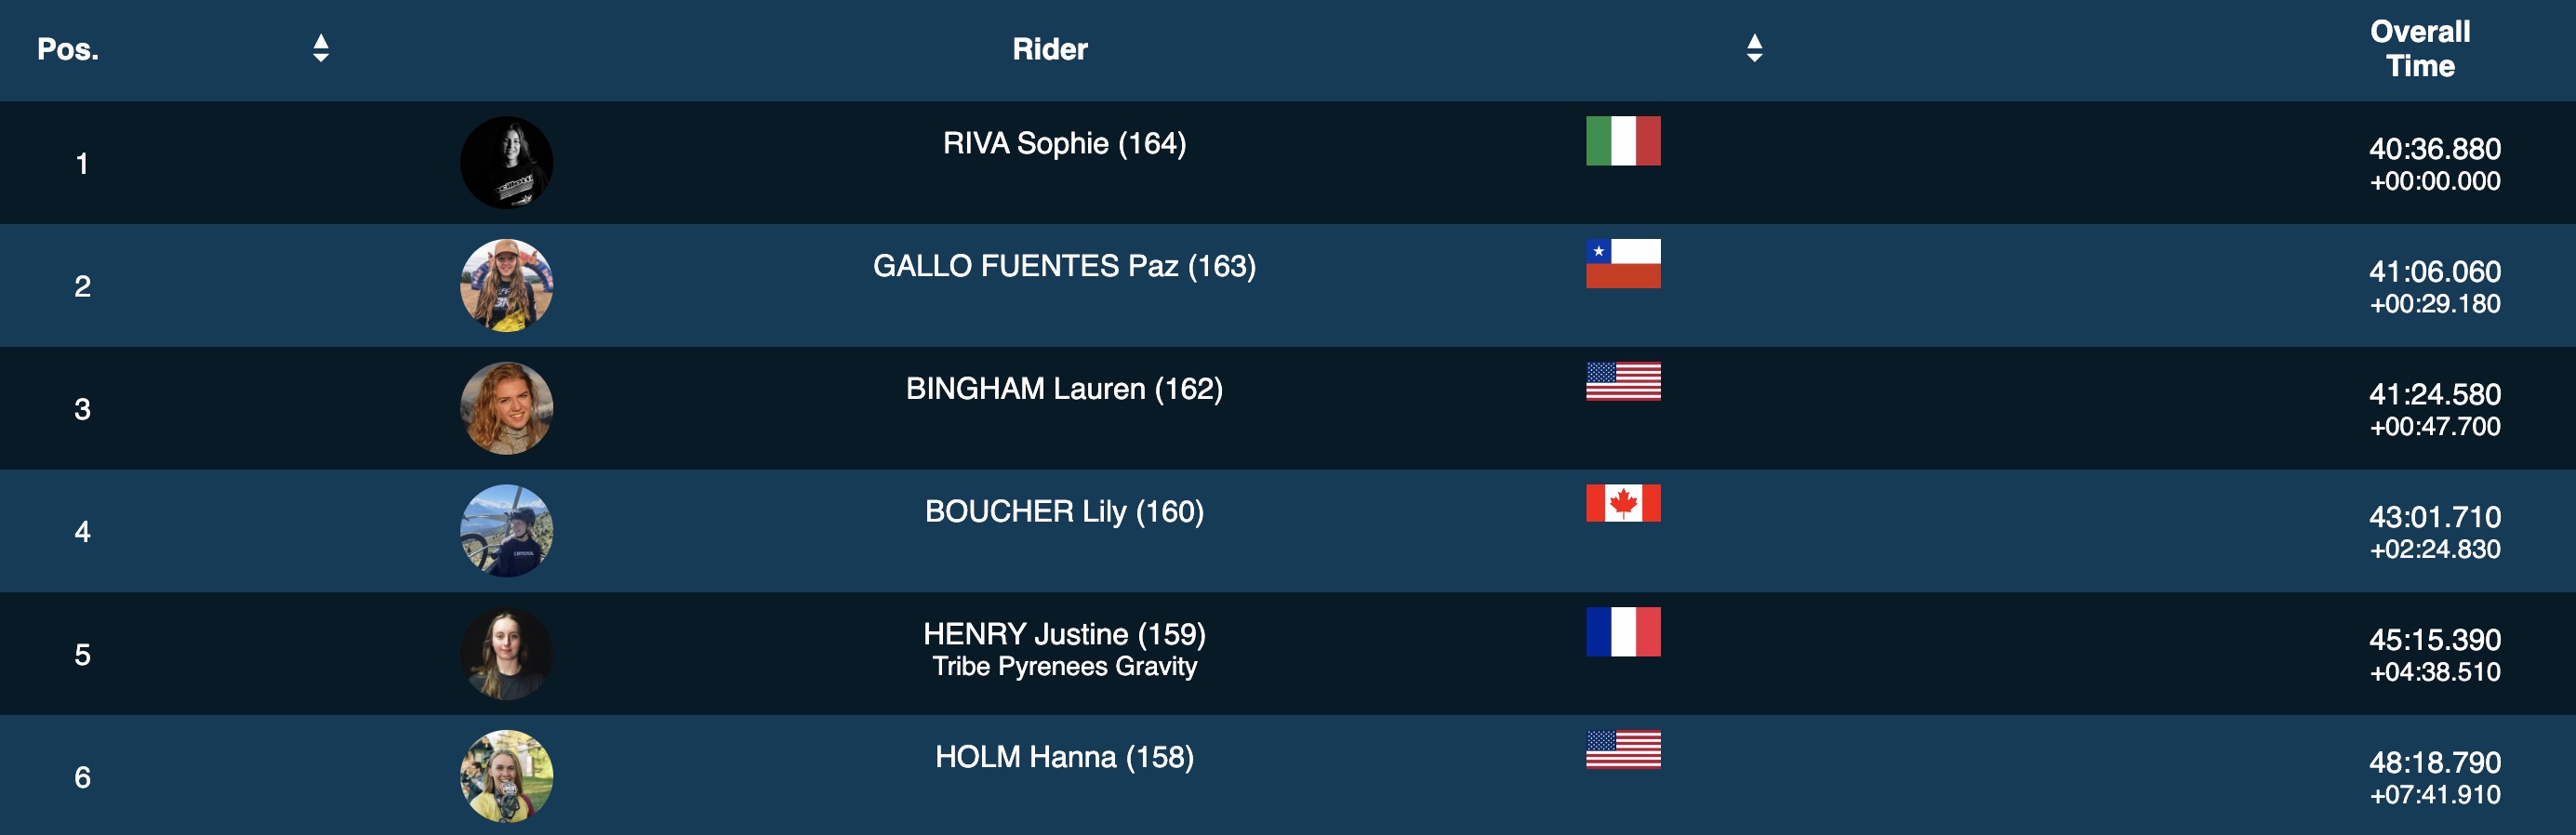Sort by Rider column arrows
Screen dimensions: 2576x835
click(1753, 48)
